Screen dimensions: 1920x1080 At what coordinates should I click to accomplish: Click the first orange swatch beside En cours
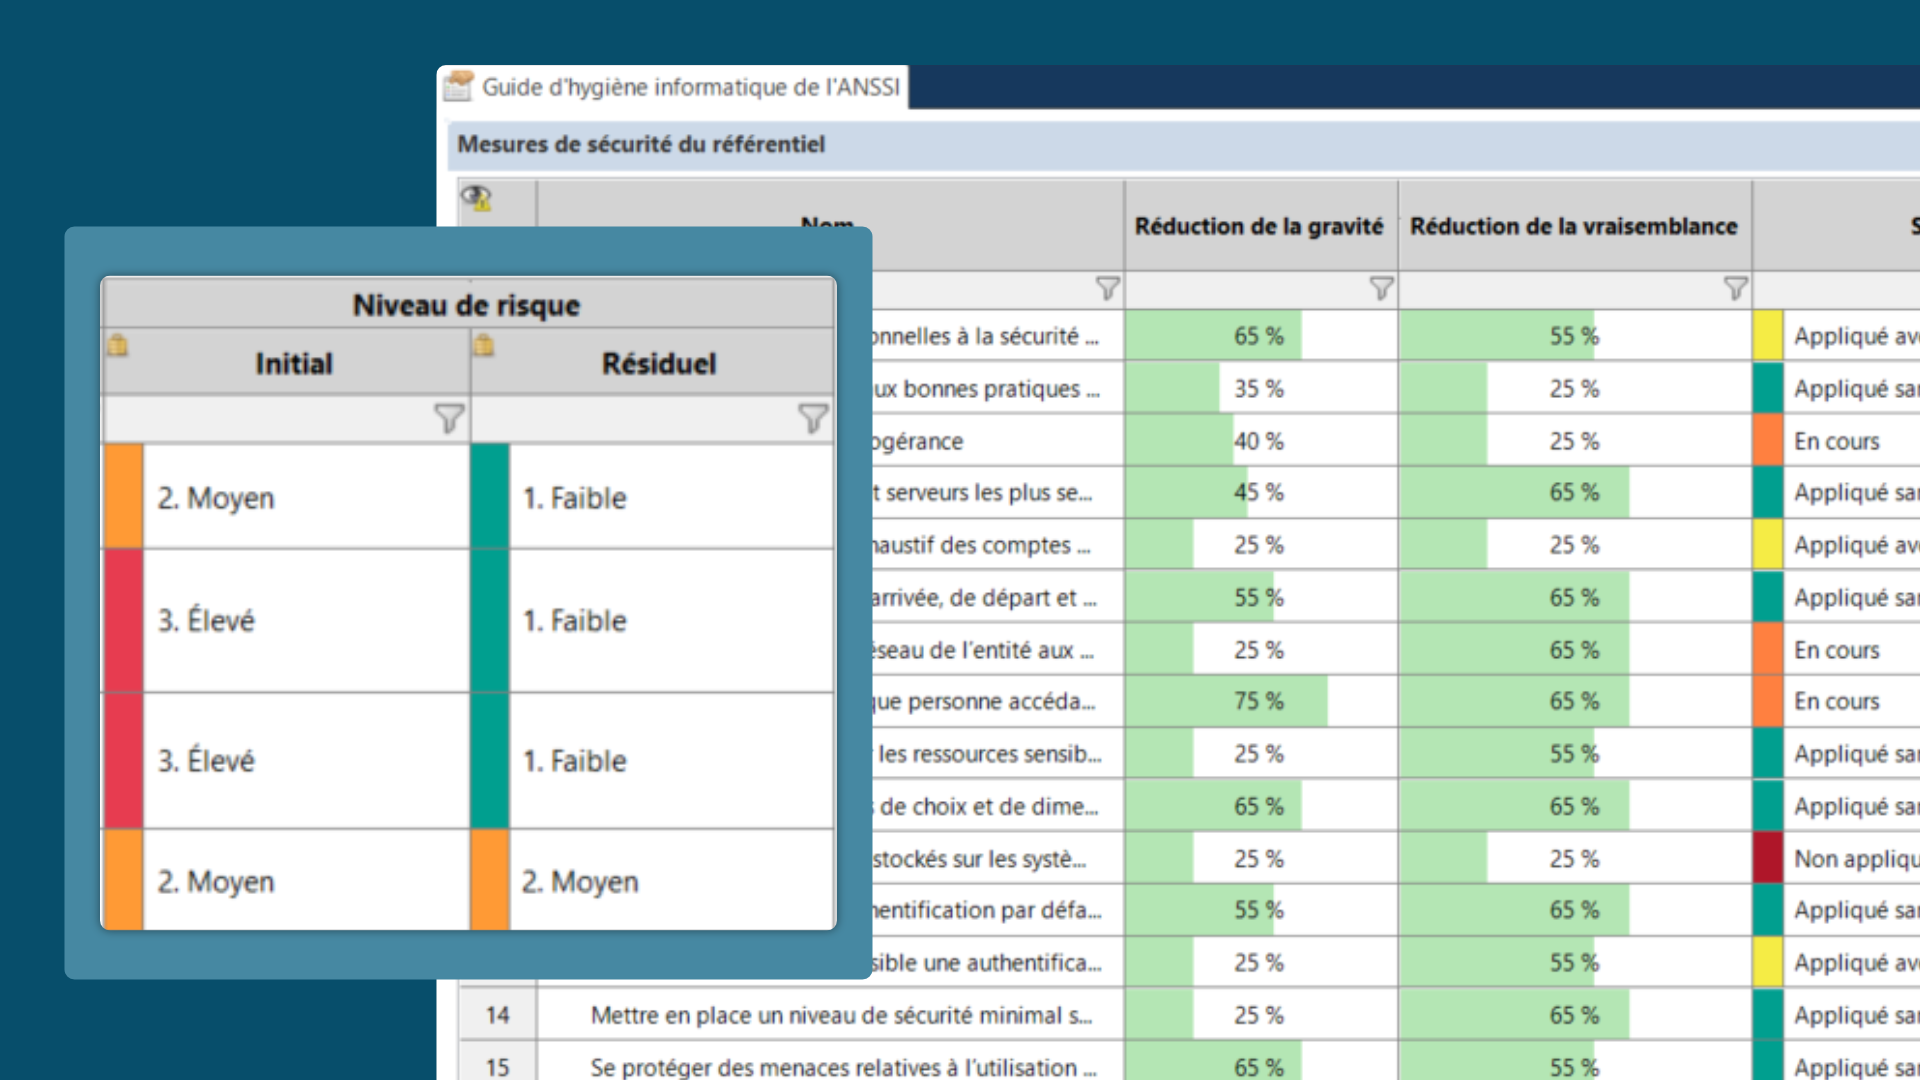click(1768, 441)
